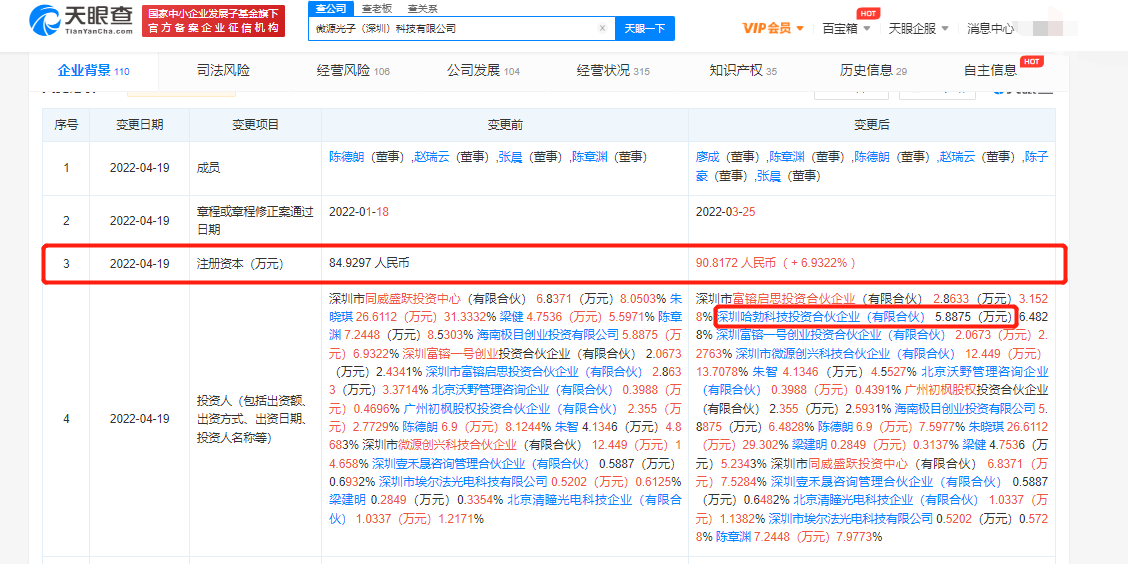Viewport: 1128px width, 564px height.
Task: Switch to the 经营状况 tab
Action: coord(613,70)
